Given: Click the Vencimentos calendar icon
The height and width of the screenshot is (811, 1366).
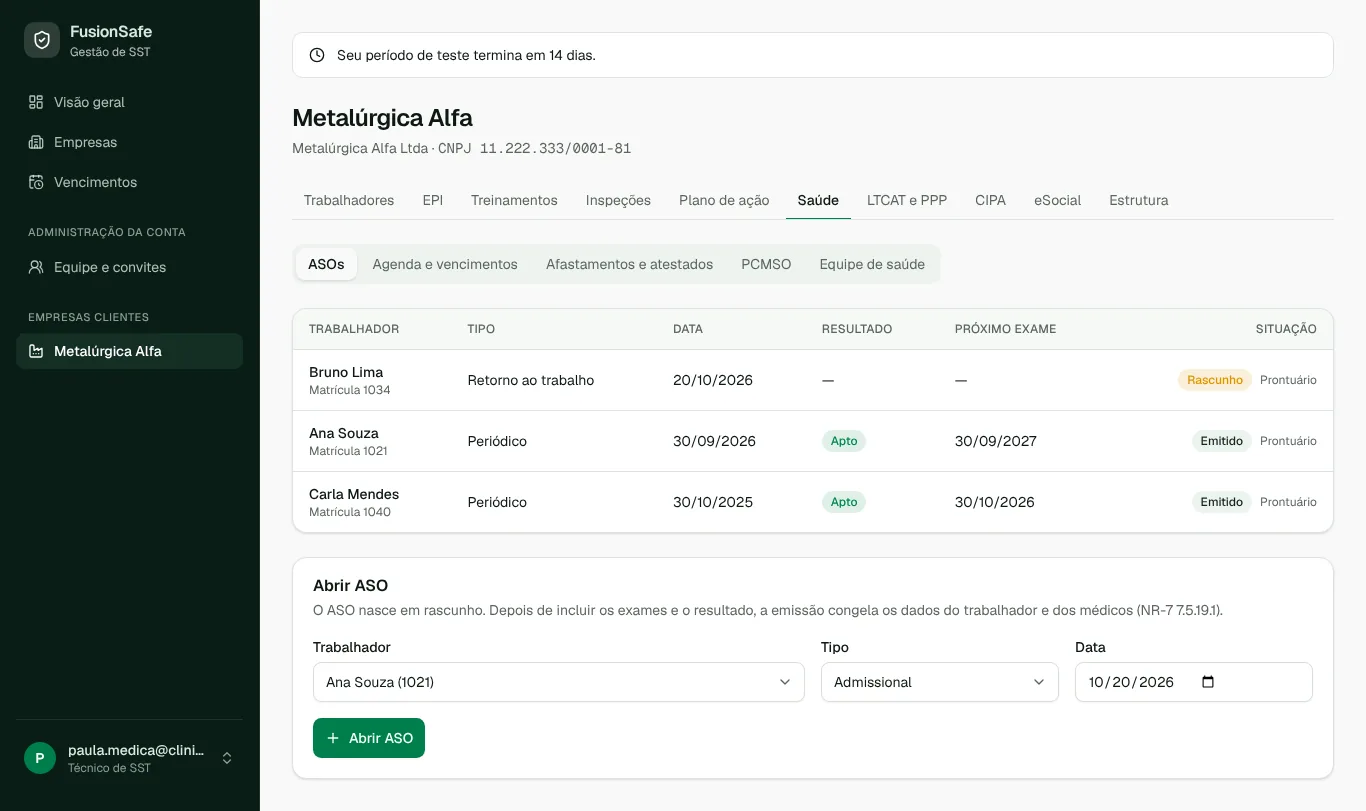Looking at the screenshot, I should pyautogui.click(x=36, y=182).
